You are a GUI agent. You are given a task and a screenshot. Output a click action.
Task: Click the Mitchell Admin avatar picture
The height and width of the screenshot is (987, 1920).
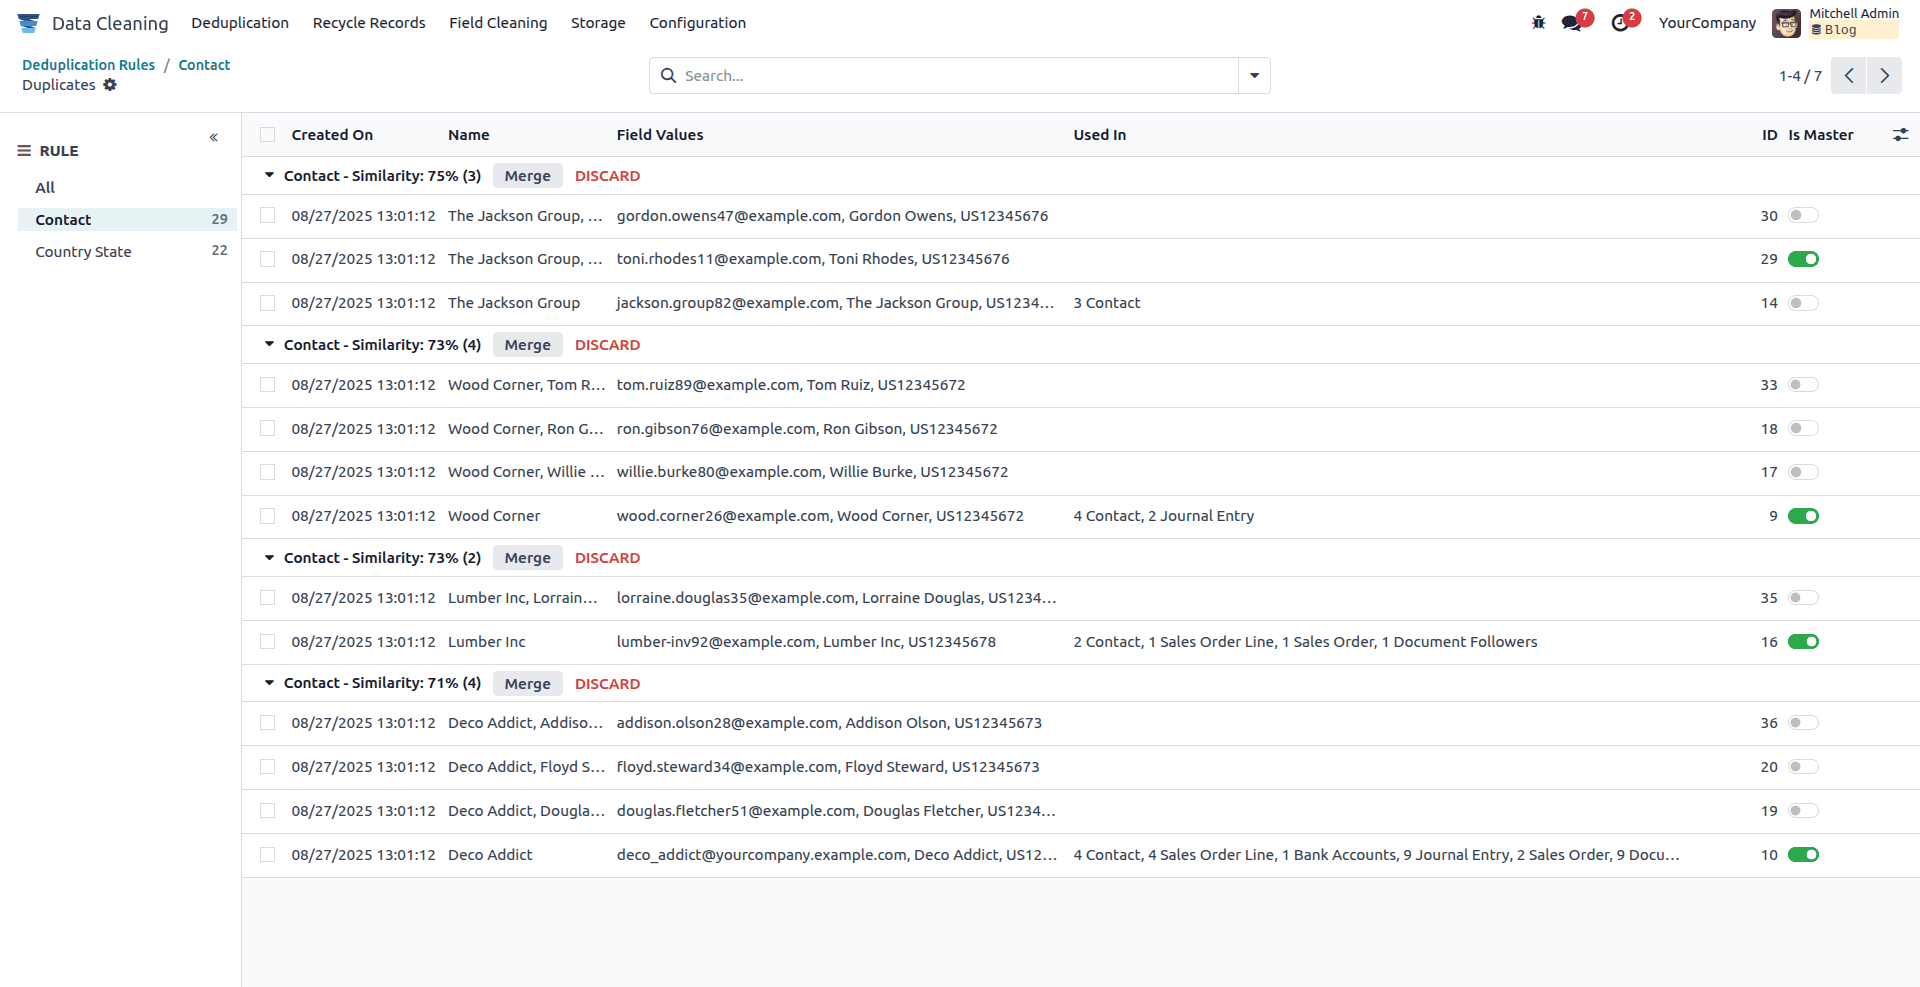click(1788, 23)
